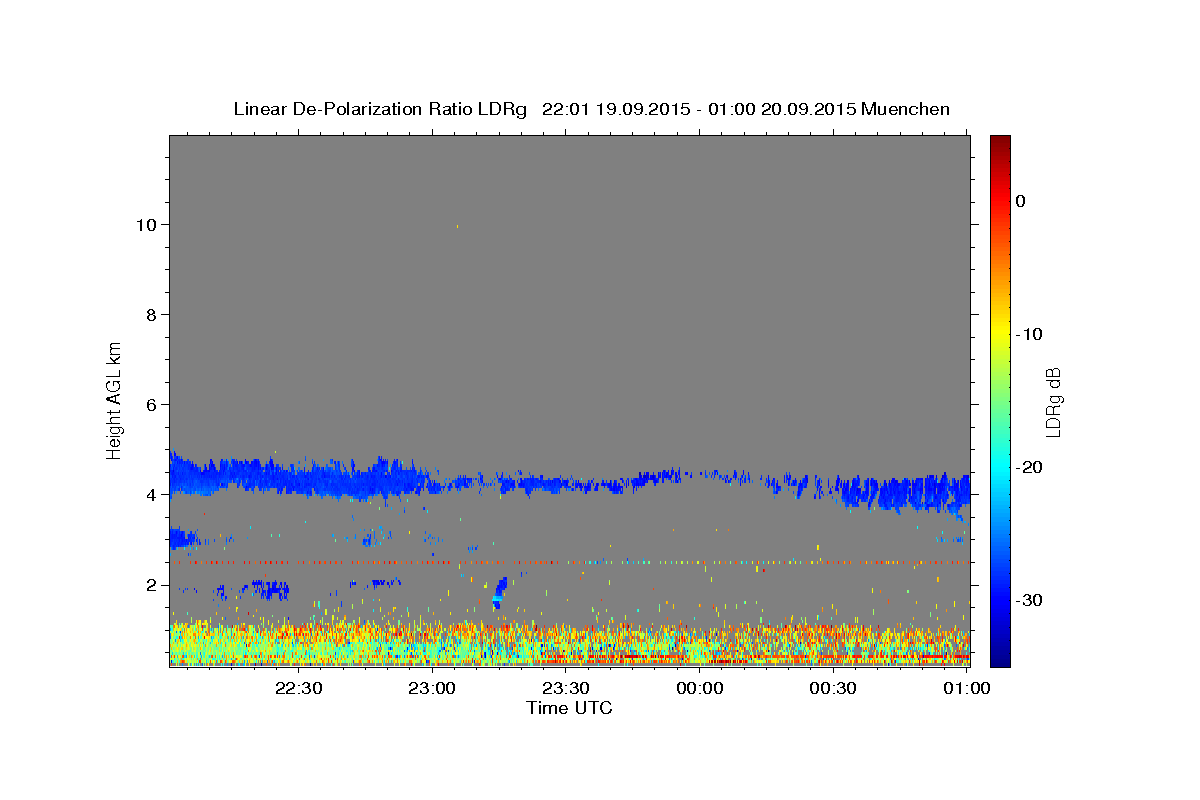Click the colorbar value -20

point(1030,467)
